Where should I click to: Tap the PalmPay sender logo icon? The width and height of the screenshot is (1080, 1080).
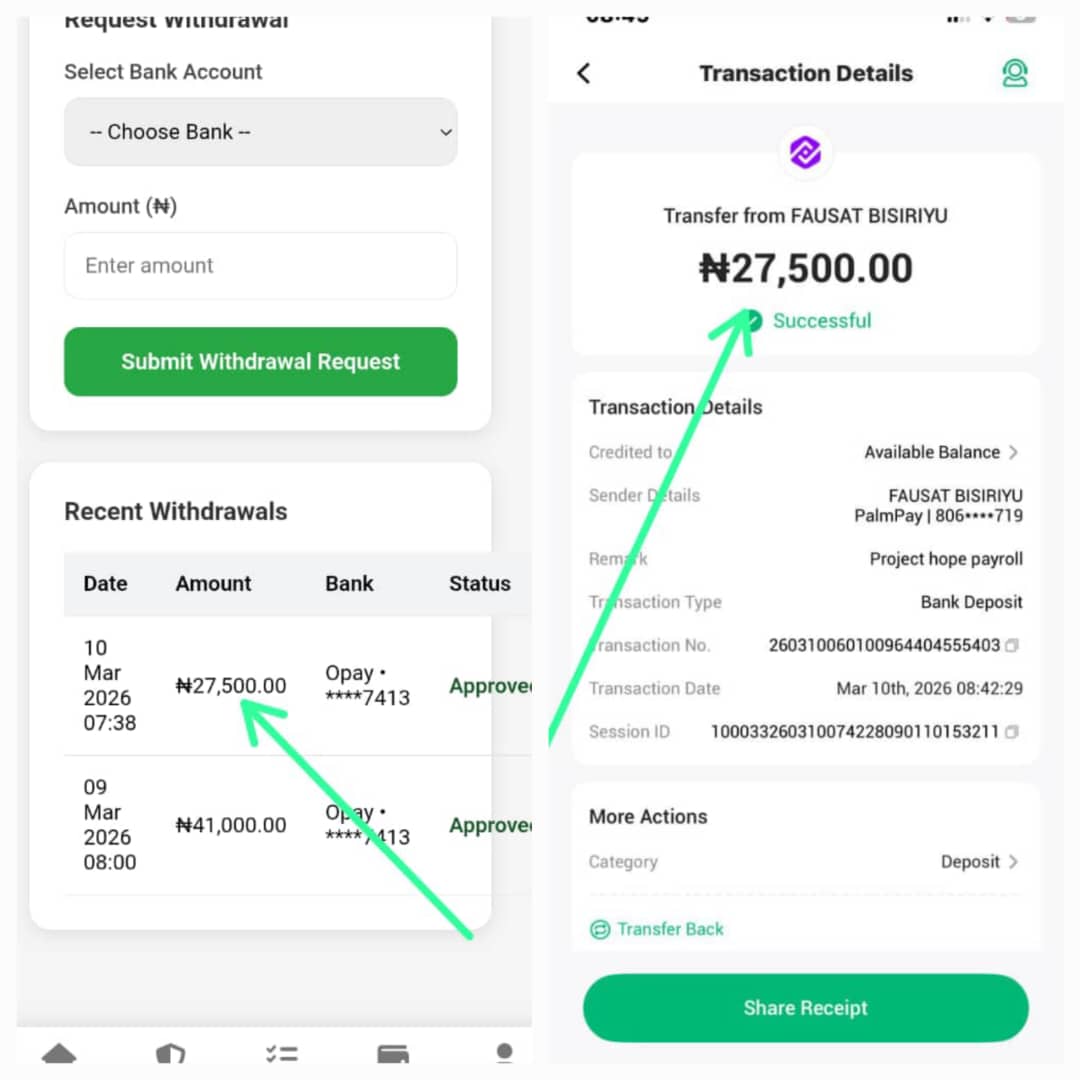pyautogui.click(x=805, y=152)
